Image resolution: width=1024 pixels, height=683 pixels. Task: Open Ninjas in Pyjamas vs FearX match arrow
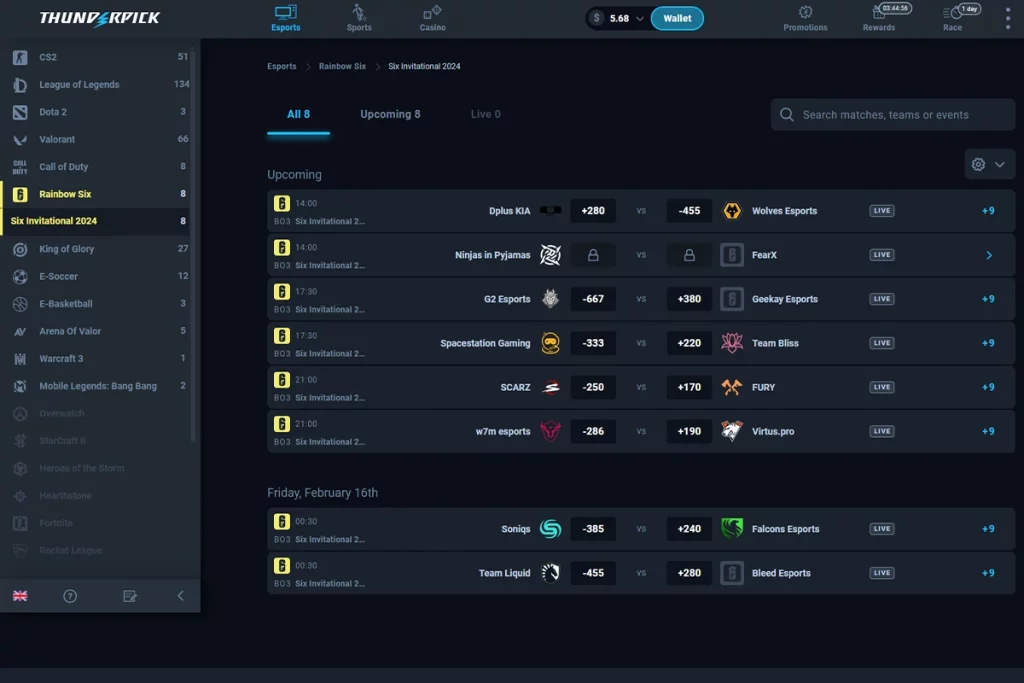(989, 255)
